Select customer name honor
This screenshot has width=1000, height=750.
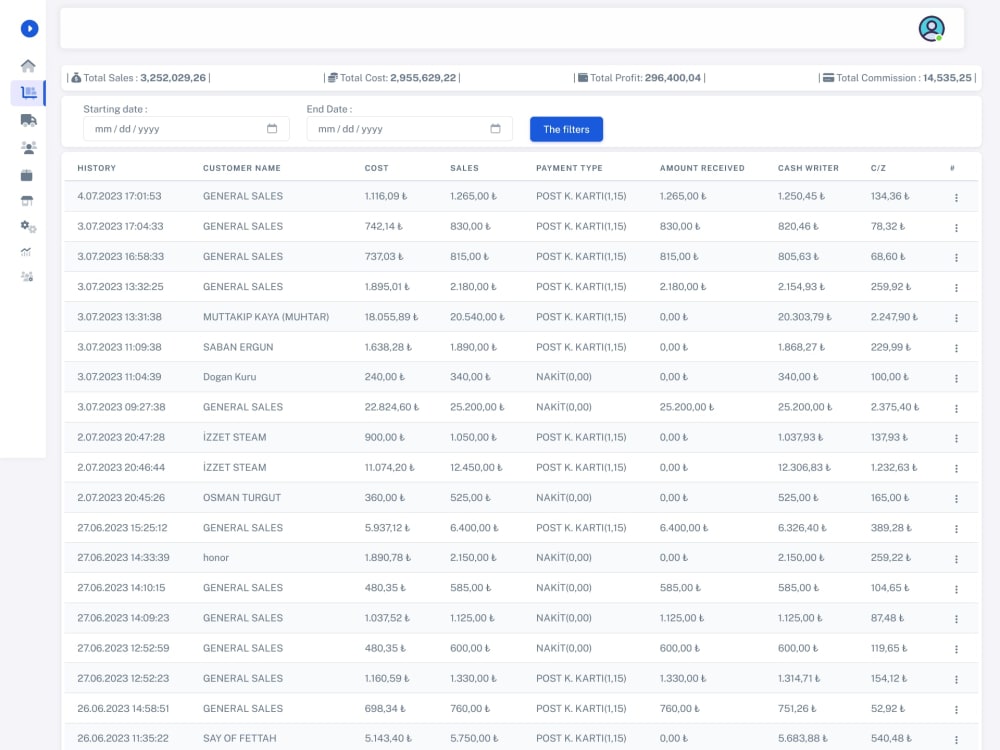216,557
